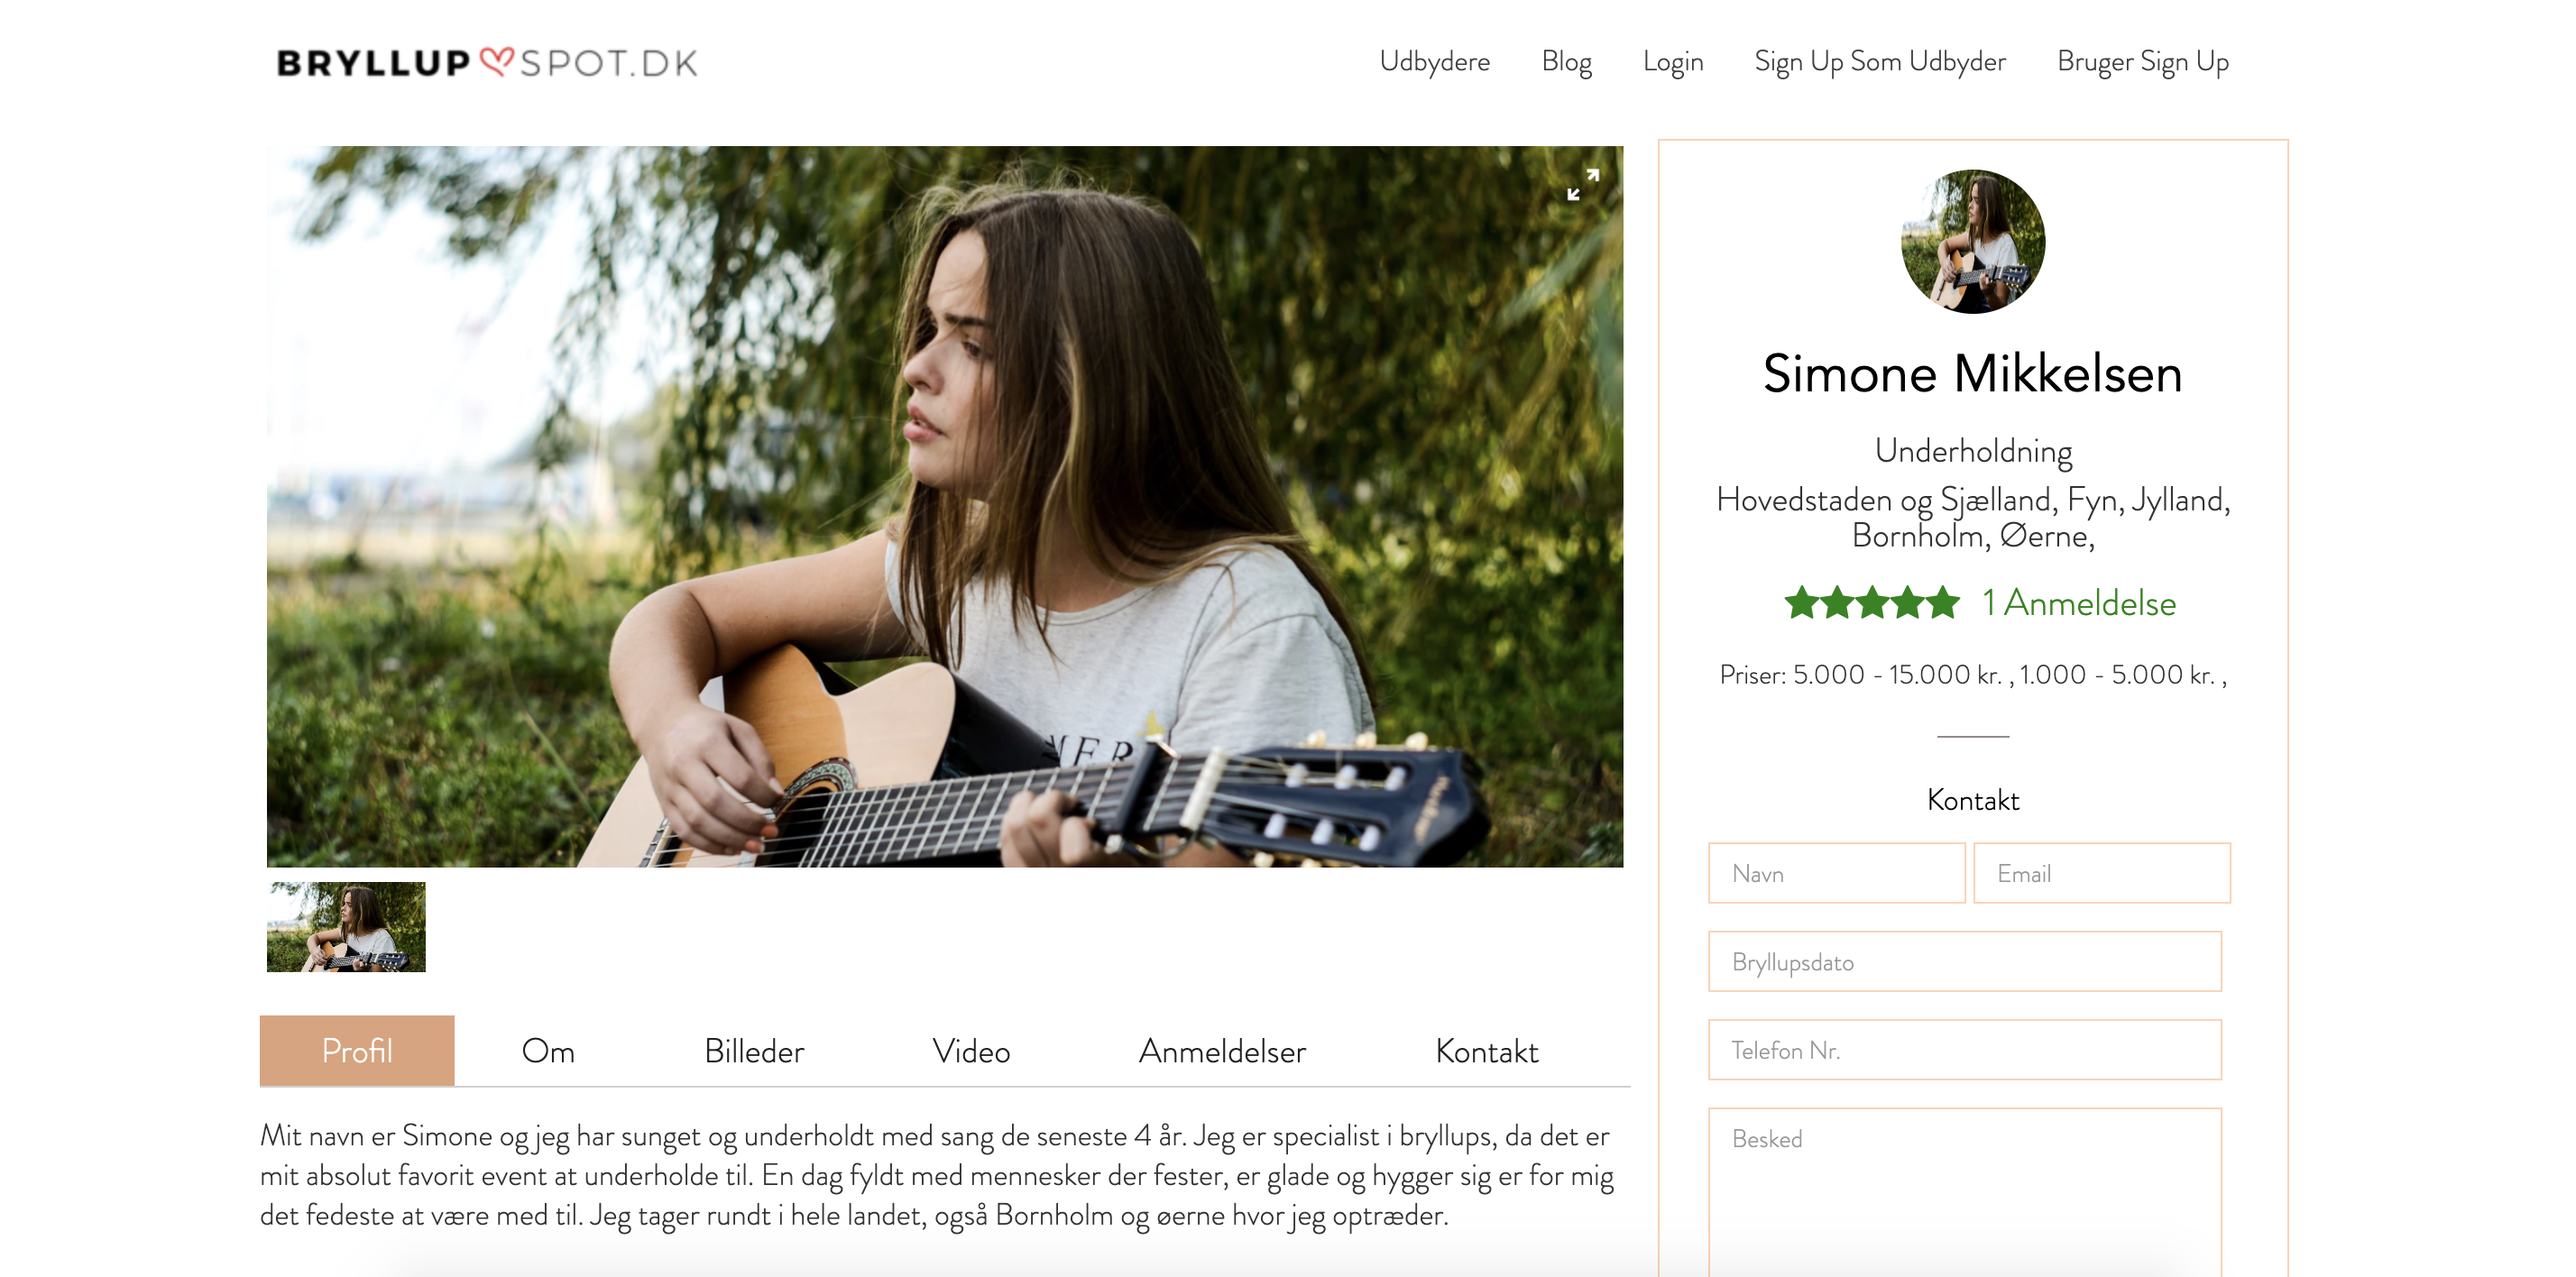Choose Bruger Sign Up in navigation
The image size is (2576, 1277).
(2142, 62)
